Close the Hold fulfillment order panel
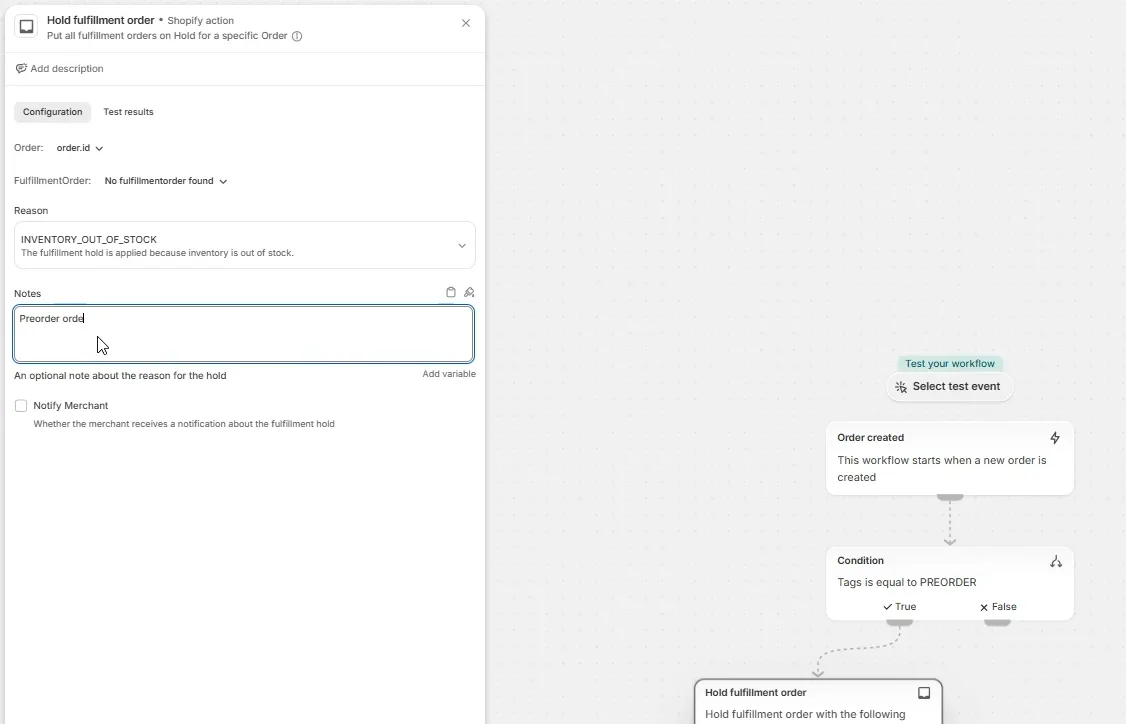Viewport: 1126px width, 724px height. click(466, 23)
